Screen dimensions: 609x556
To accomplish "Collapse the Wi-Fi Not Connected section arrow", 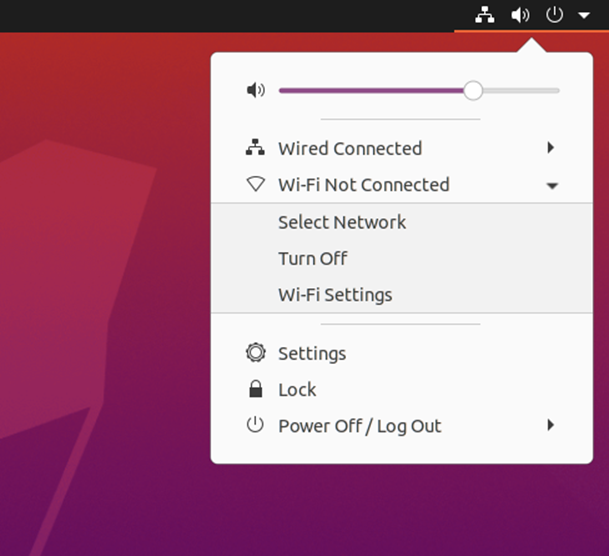I will pyautogui.click(x=552, y=186).
